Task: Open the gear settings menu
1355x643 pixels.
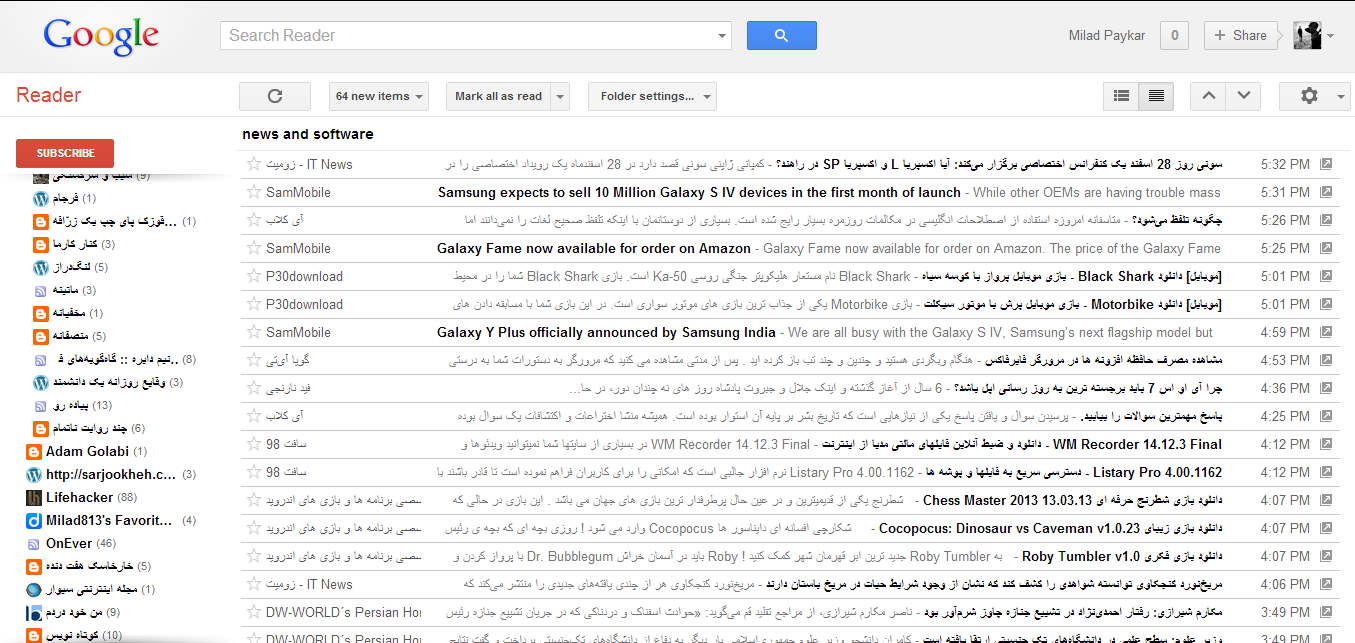Action: tap(1314, 96)
